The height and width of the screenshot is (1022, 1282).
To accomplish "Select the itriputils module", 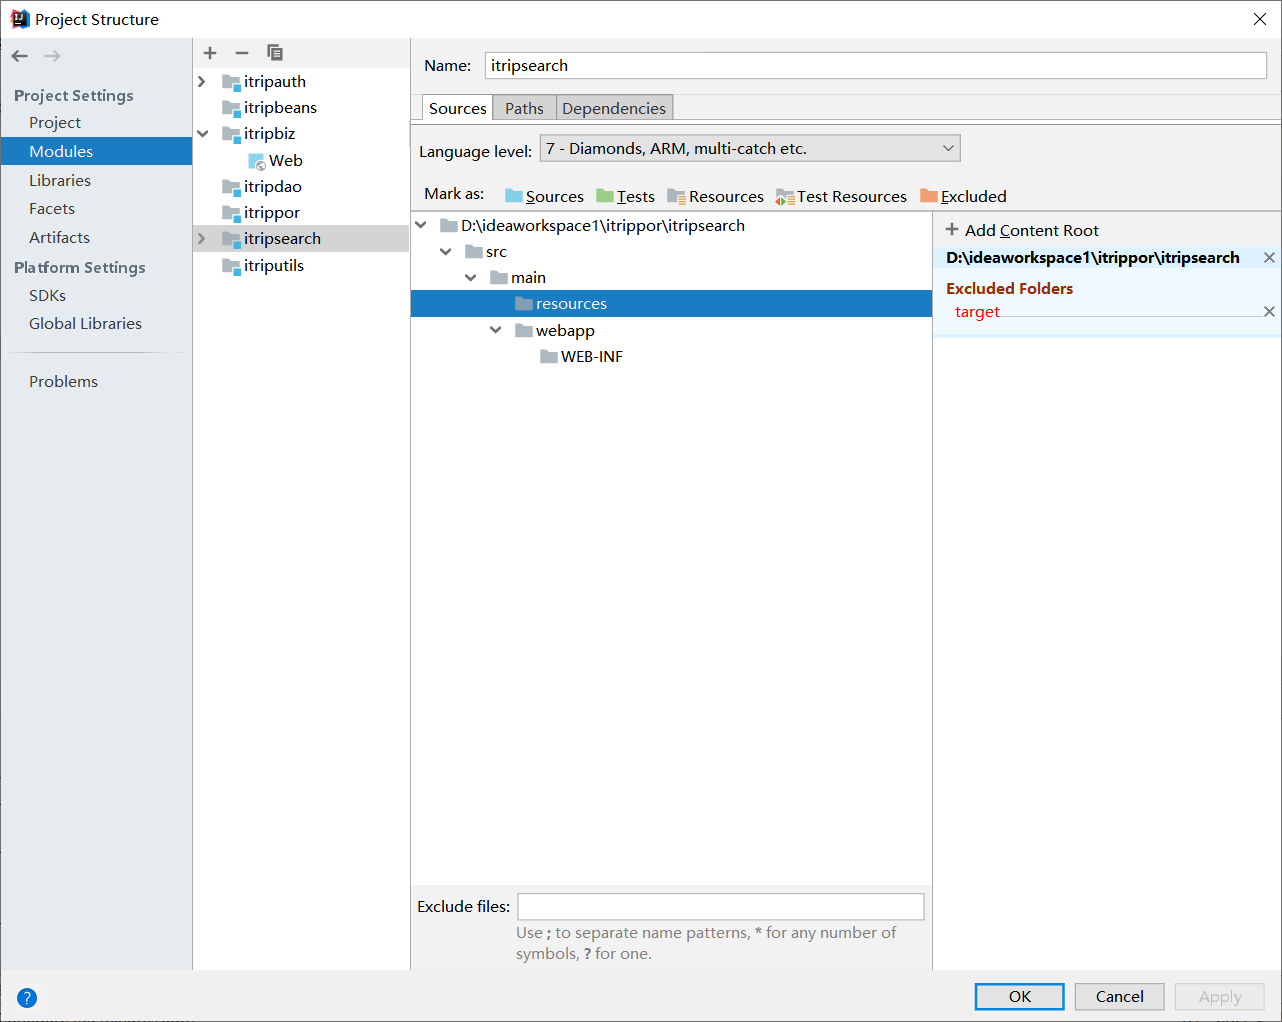I will 274,266.
